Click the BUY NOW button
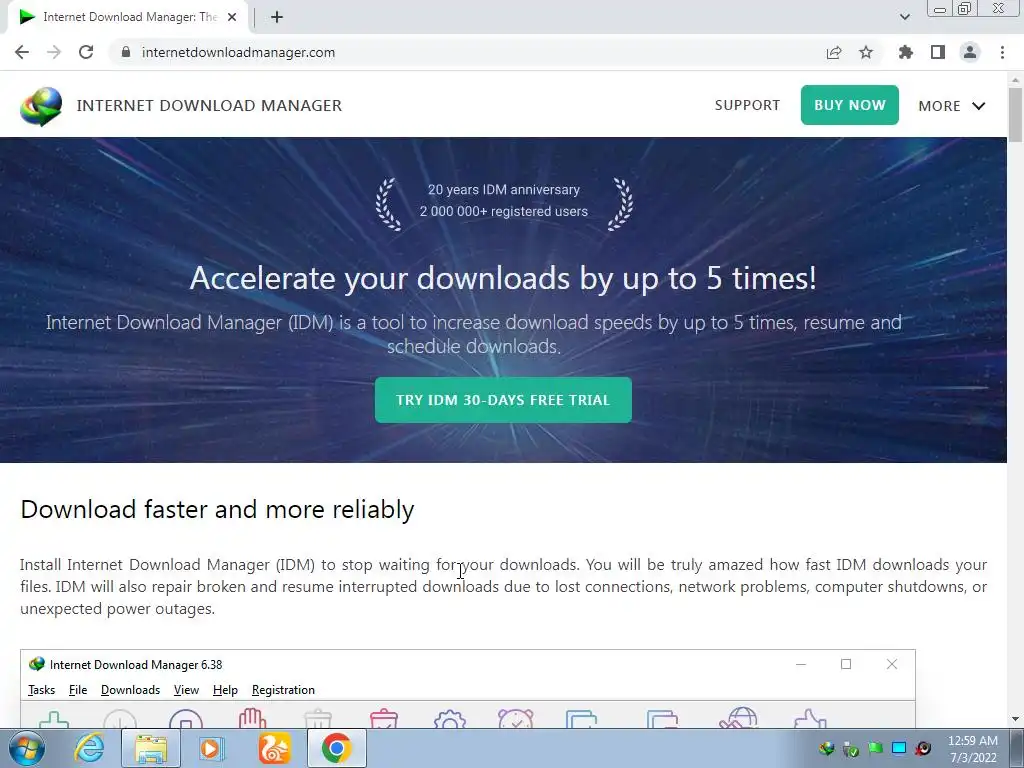1024x768 pixels. point(850,105)
